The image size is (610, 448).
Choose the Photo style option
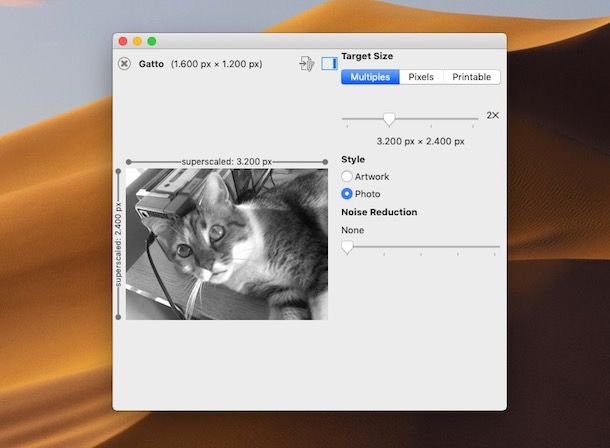pyautogui.click(x=347, y=194)
